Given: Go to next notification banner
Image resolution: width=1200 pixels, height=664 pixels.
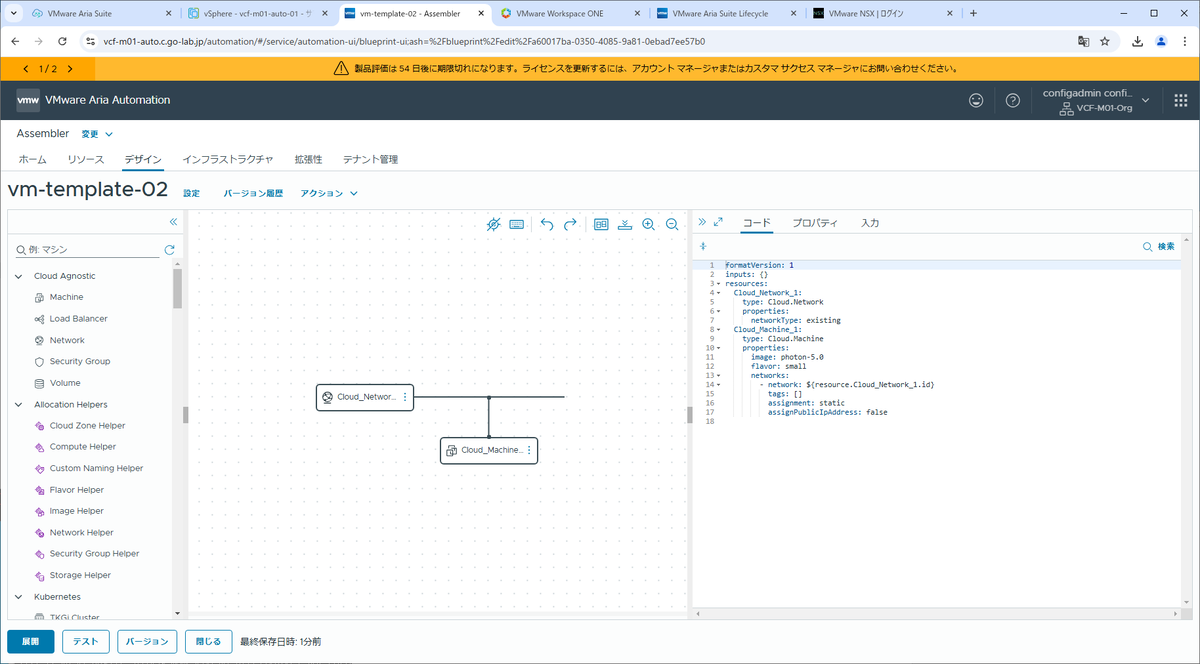Looking at the screenshot, I should [70, 69].
